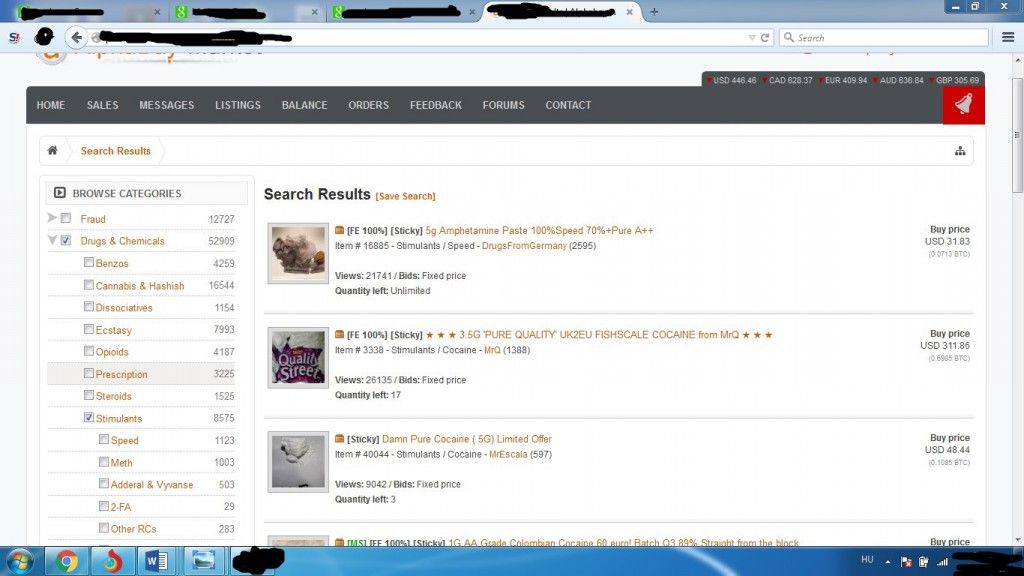Click the "GBP 305.69" exchange rate
This screenshot has height=576, width=1024.
pyautogui.click(x=957, y=80)
